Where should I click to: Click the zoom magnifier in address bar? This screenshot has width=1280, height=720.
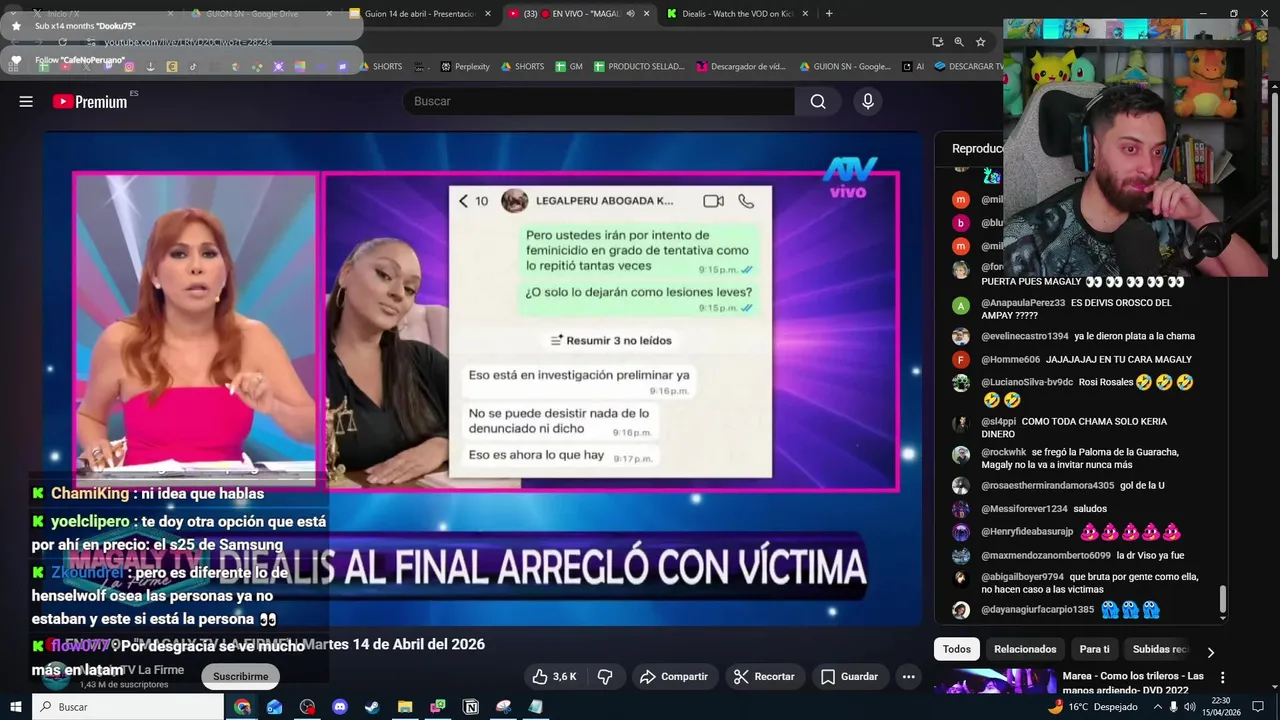(x=959, y=42)
